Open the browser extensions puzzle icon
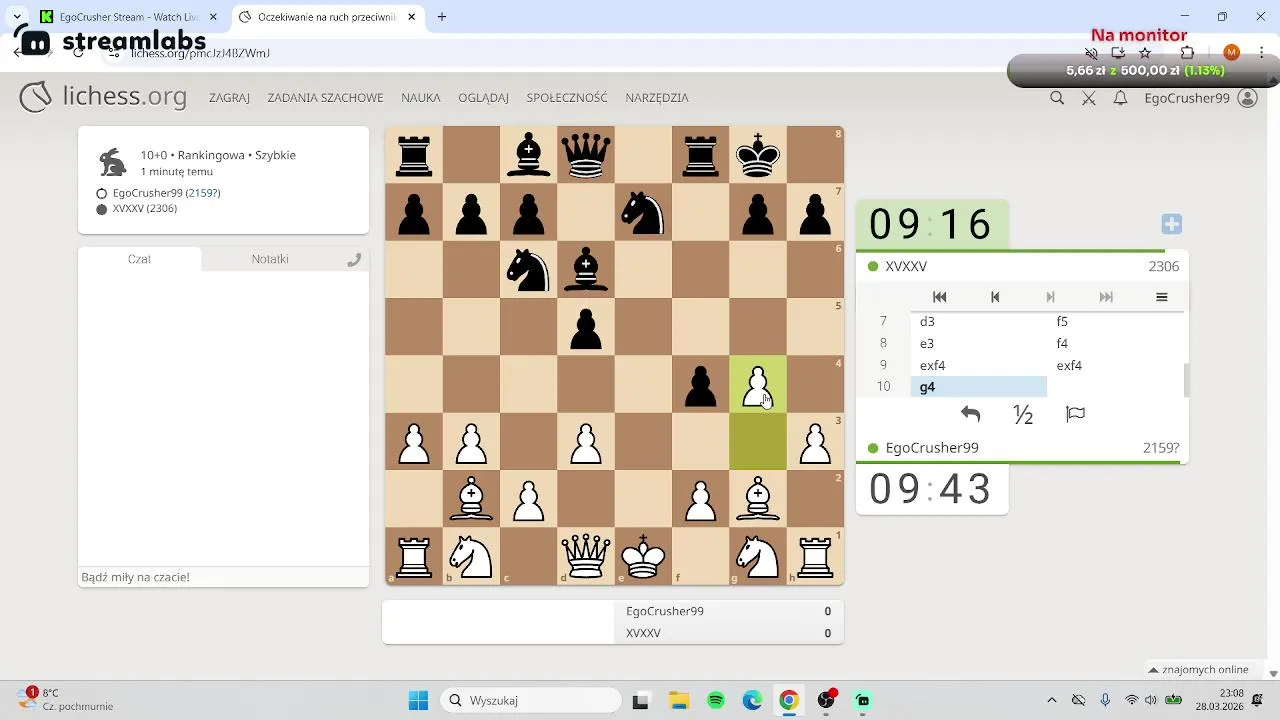Screen dimensions: 1280x720 click(x=1188, y=53)
